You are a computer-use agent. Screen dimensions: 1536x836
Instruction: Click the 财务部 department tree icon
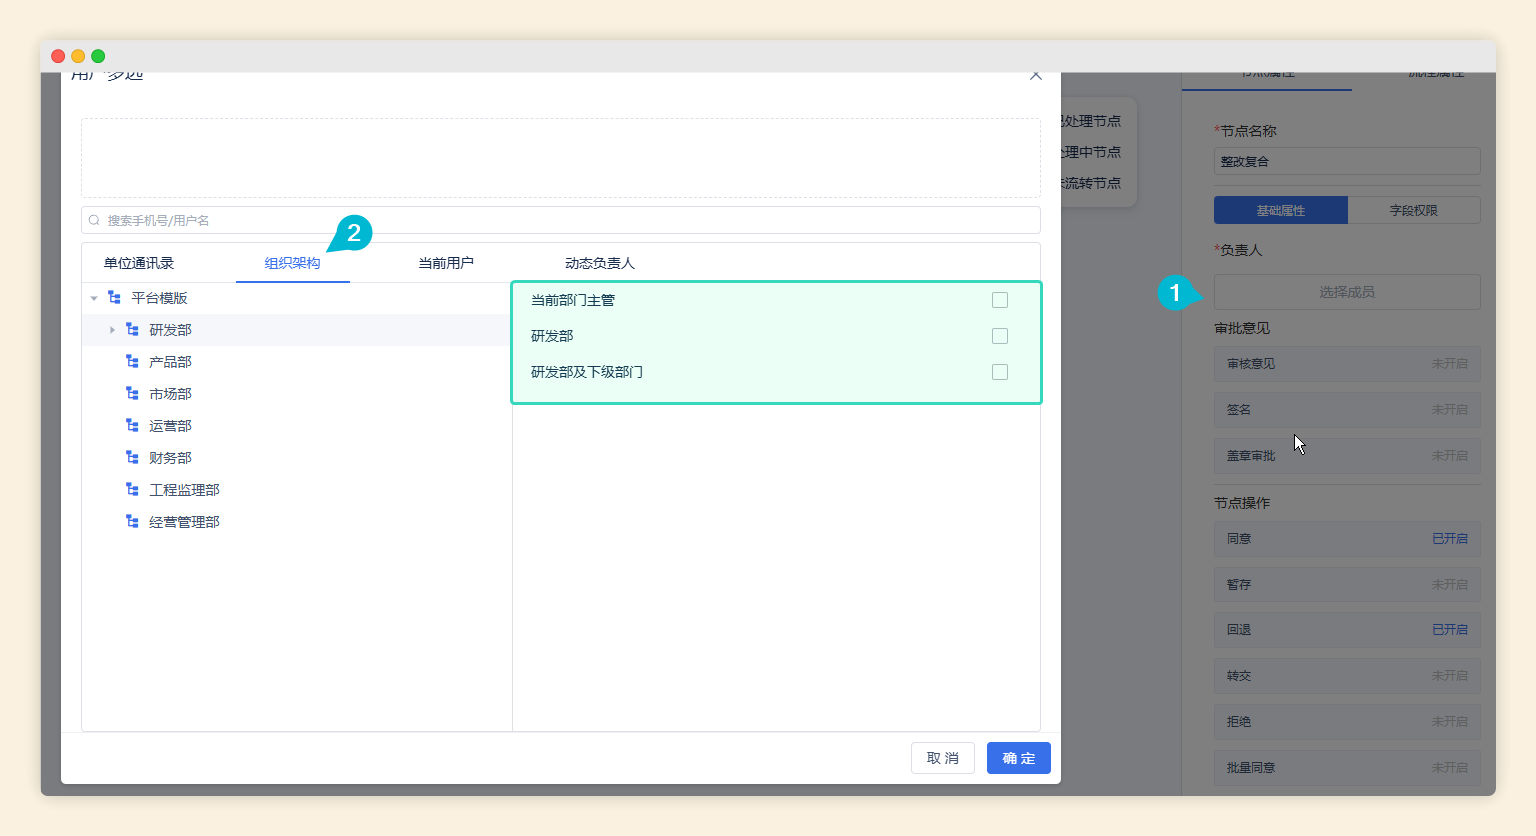point(132,458)
